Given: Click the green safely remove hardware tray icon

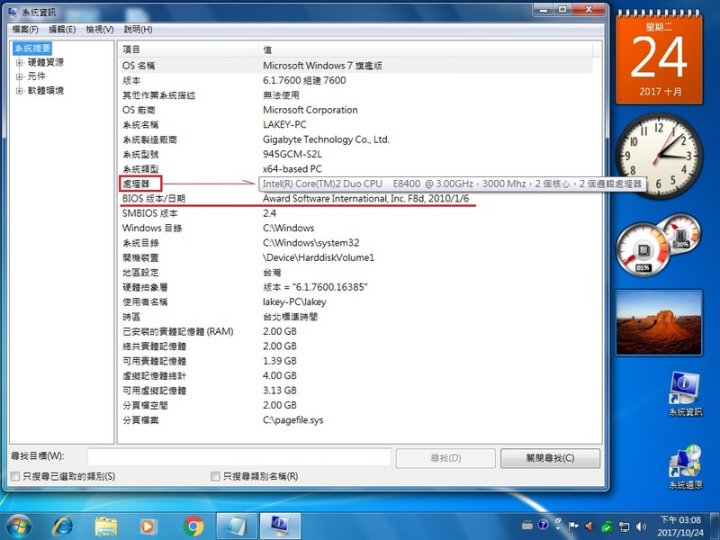Looking at the screenshot, I should click(x=607, y=526).
